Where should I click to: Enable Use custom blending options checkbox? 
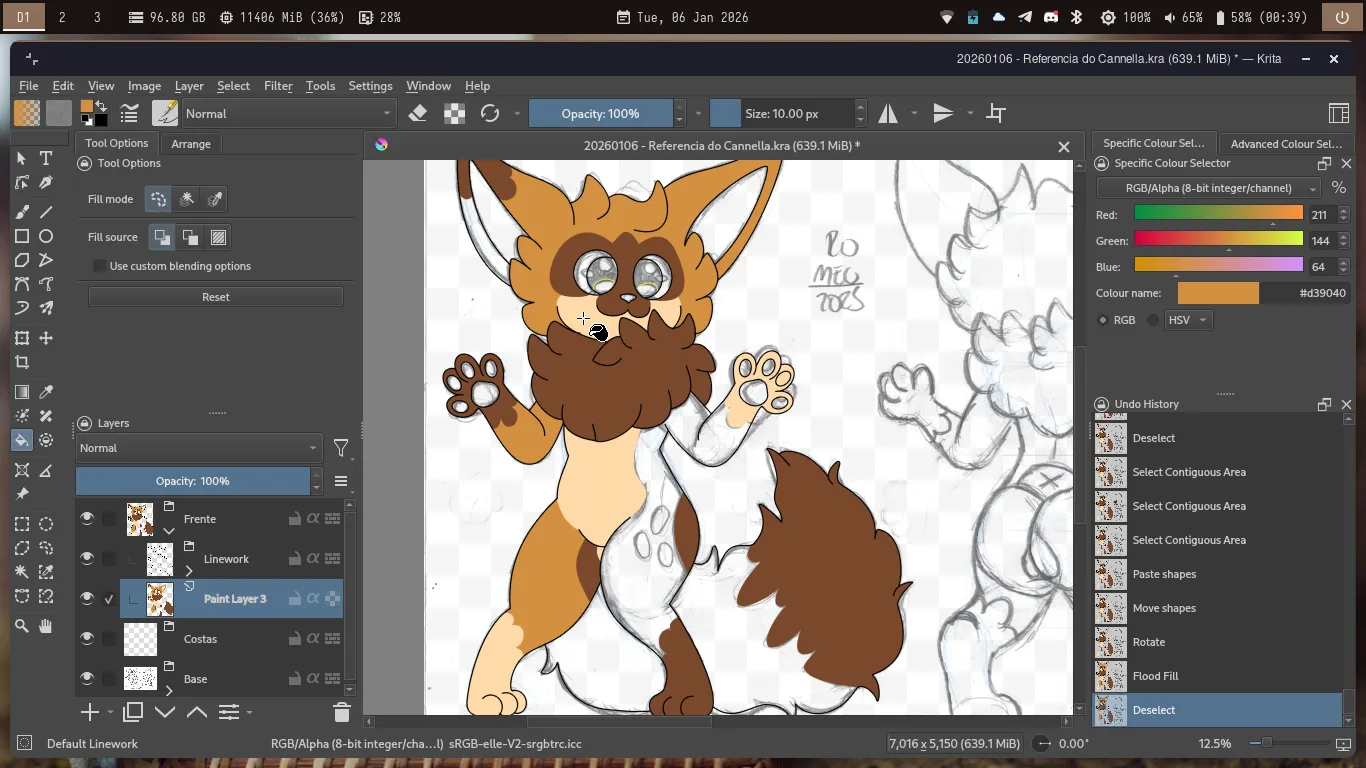[x=100, y=266]
